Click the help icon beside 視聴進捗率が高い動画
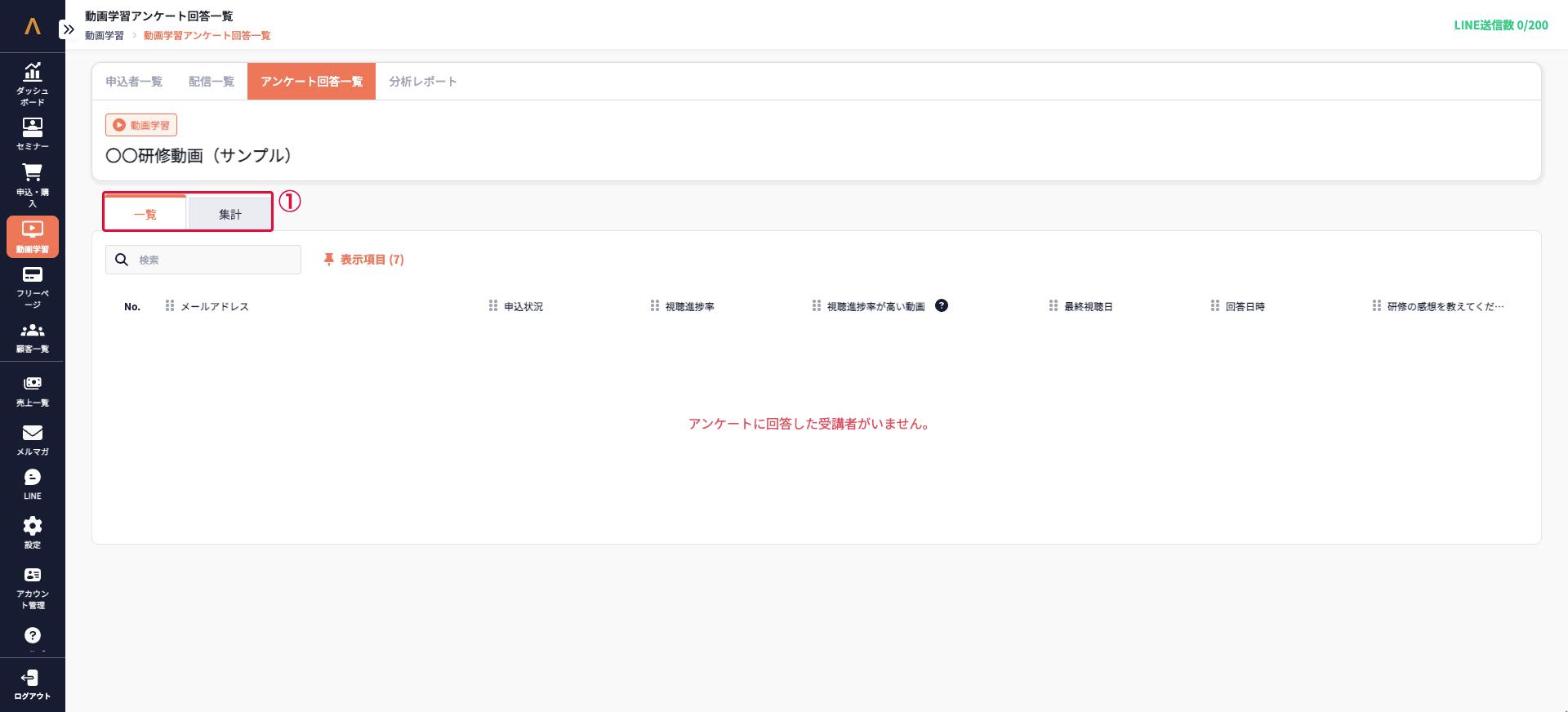 pos(941,306)
